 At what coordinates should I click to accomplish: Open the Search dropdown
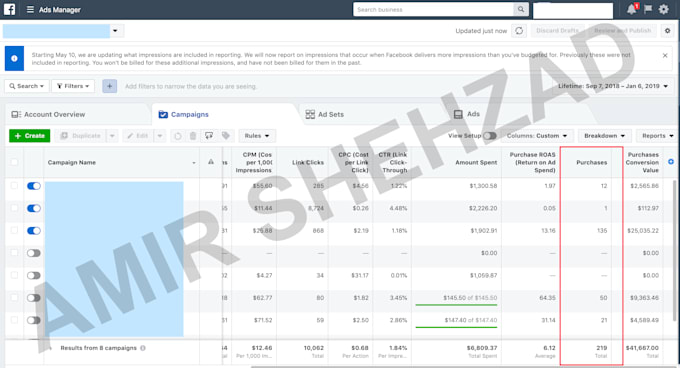(27, 86)
